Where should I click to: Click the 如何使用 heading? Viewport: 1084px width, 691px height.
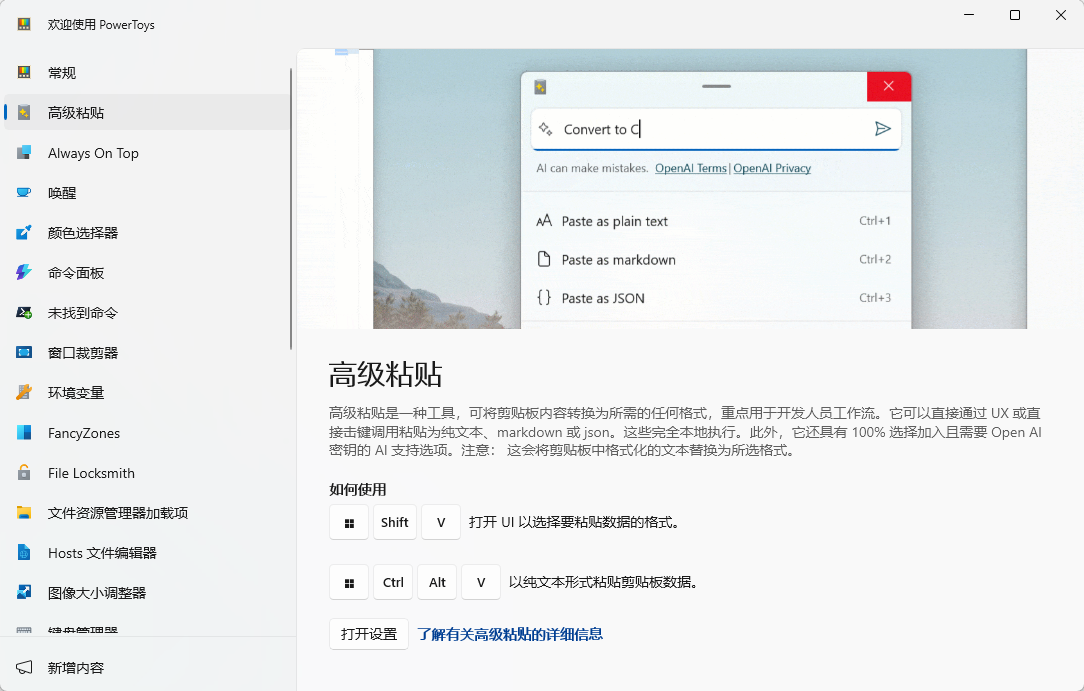pyautogui.click(x=357, y=489)
